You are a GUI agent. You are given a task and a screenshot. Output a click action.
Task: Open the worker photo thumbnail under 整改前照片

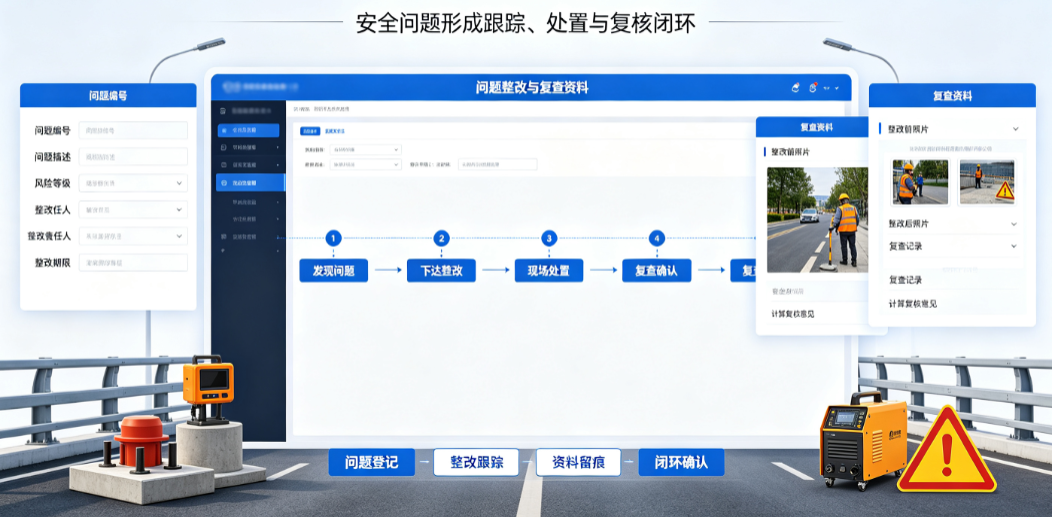(920, 182)
